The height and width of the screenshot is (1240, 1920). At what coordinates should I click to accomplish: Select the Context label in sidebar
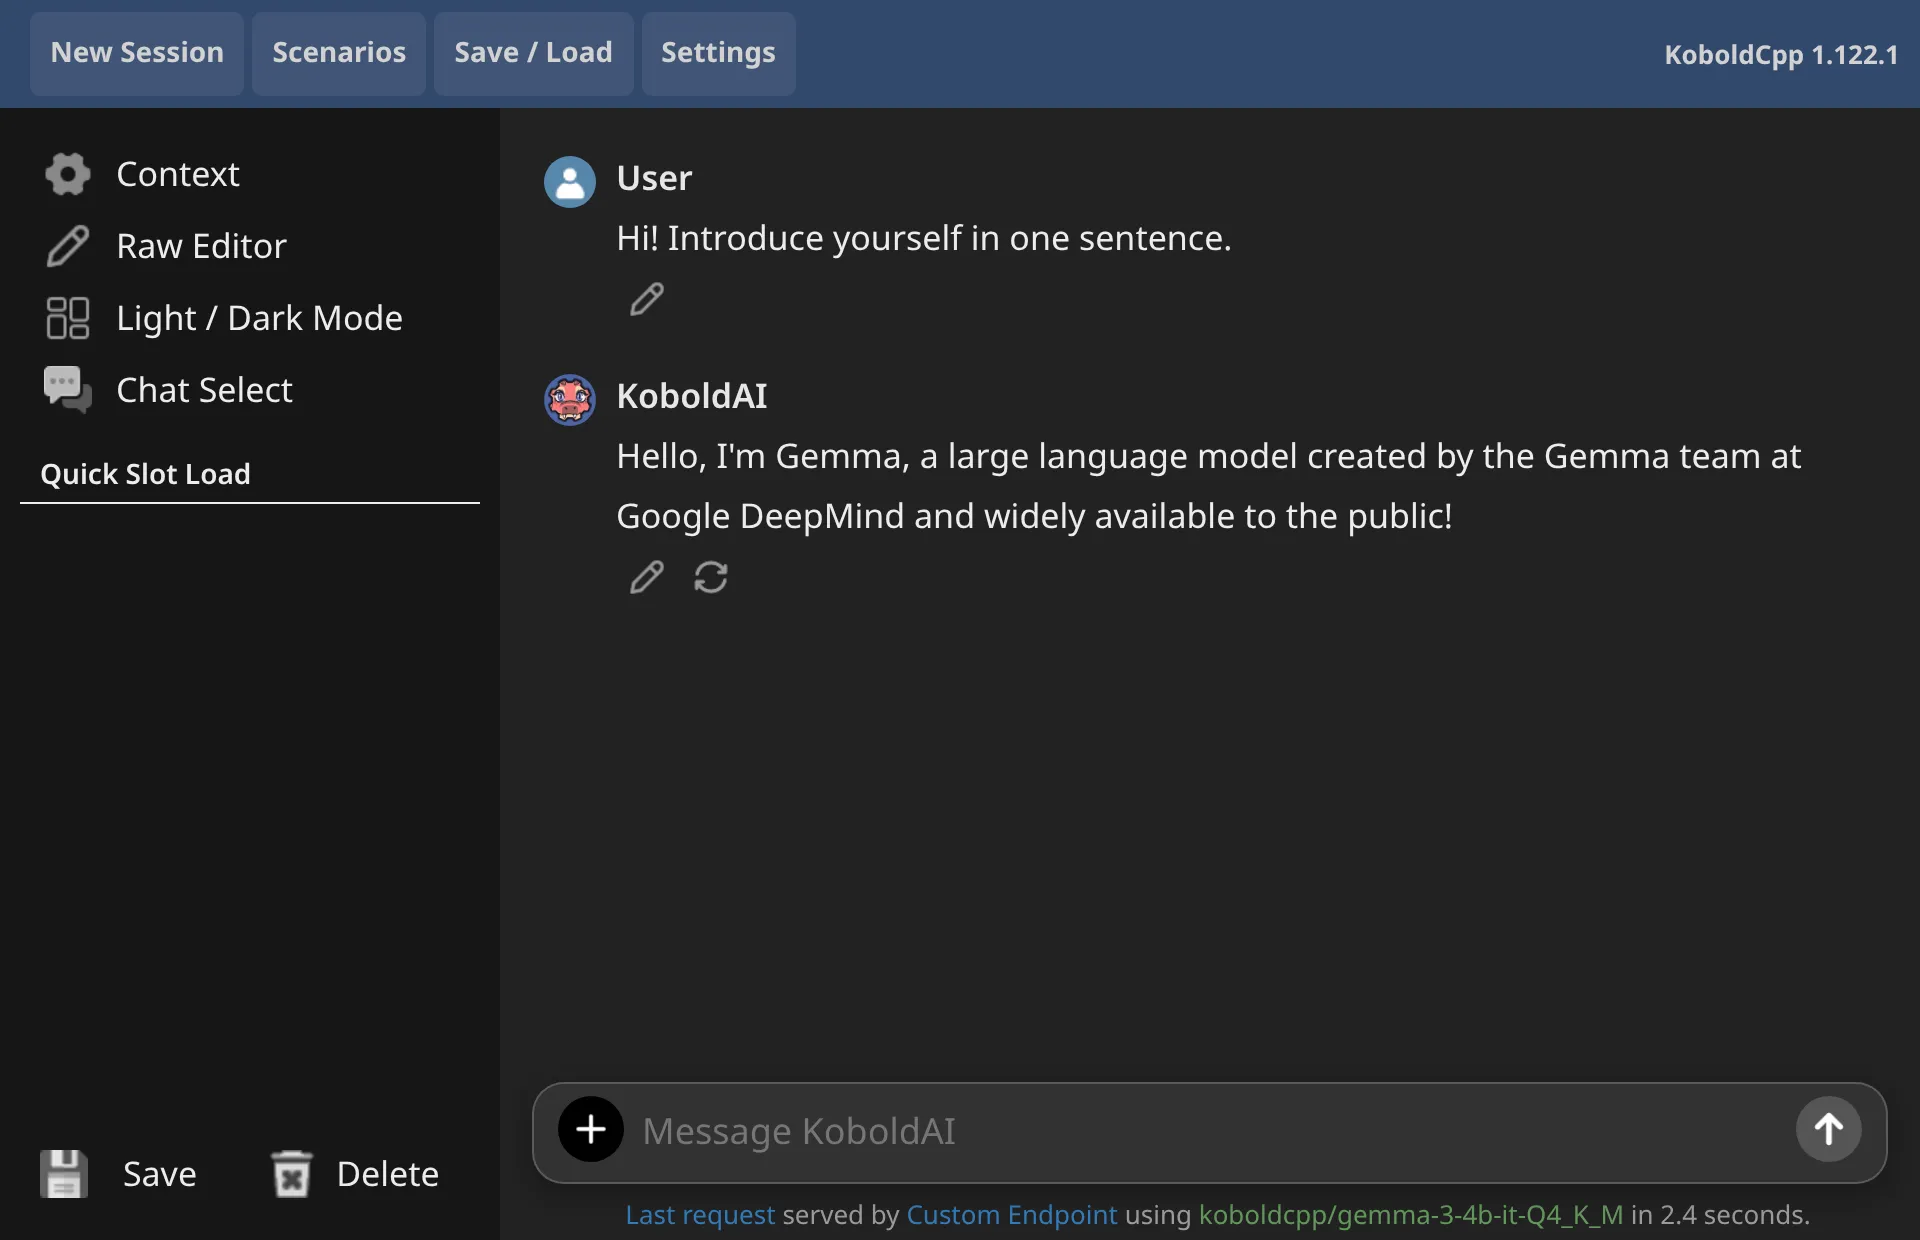click(x=178, y=174)
